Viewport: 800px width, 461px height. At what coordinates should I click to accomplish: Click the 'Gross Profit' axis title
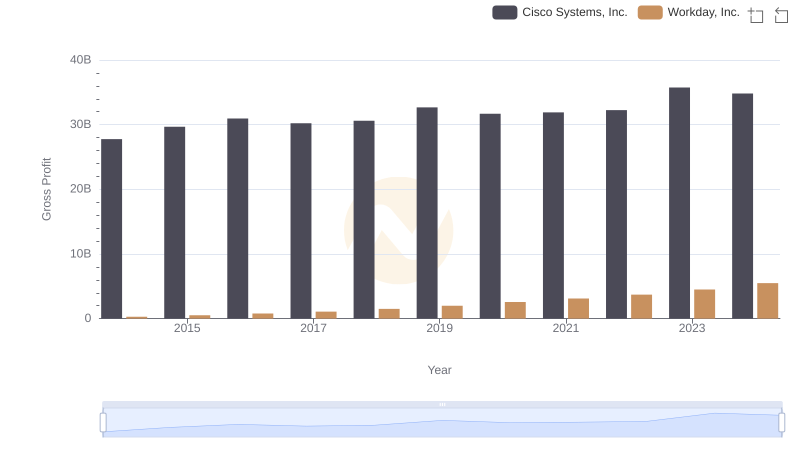tap(46, 189)
